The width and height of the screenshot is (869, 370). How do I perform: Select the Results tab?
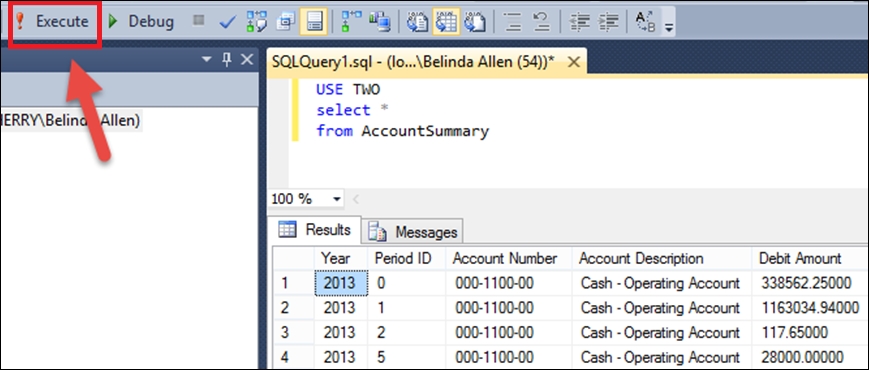[315, 230]
